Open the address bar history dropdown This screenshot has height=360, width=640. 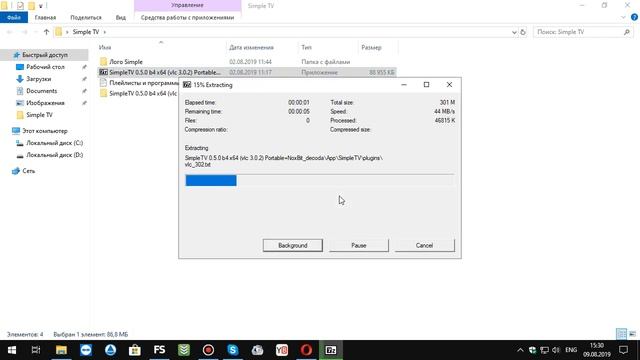pos(514,32)
